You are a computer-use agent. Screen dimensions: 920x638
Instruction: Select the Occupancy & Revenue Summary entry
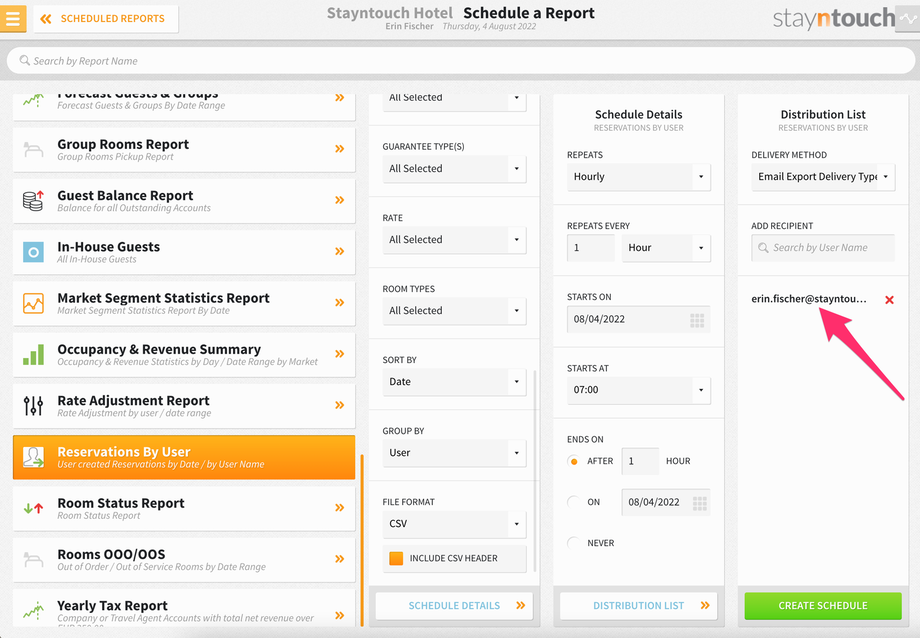click(x=184, y=355)
